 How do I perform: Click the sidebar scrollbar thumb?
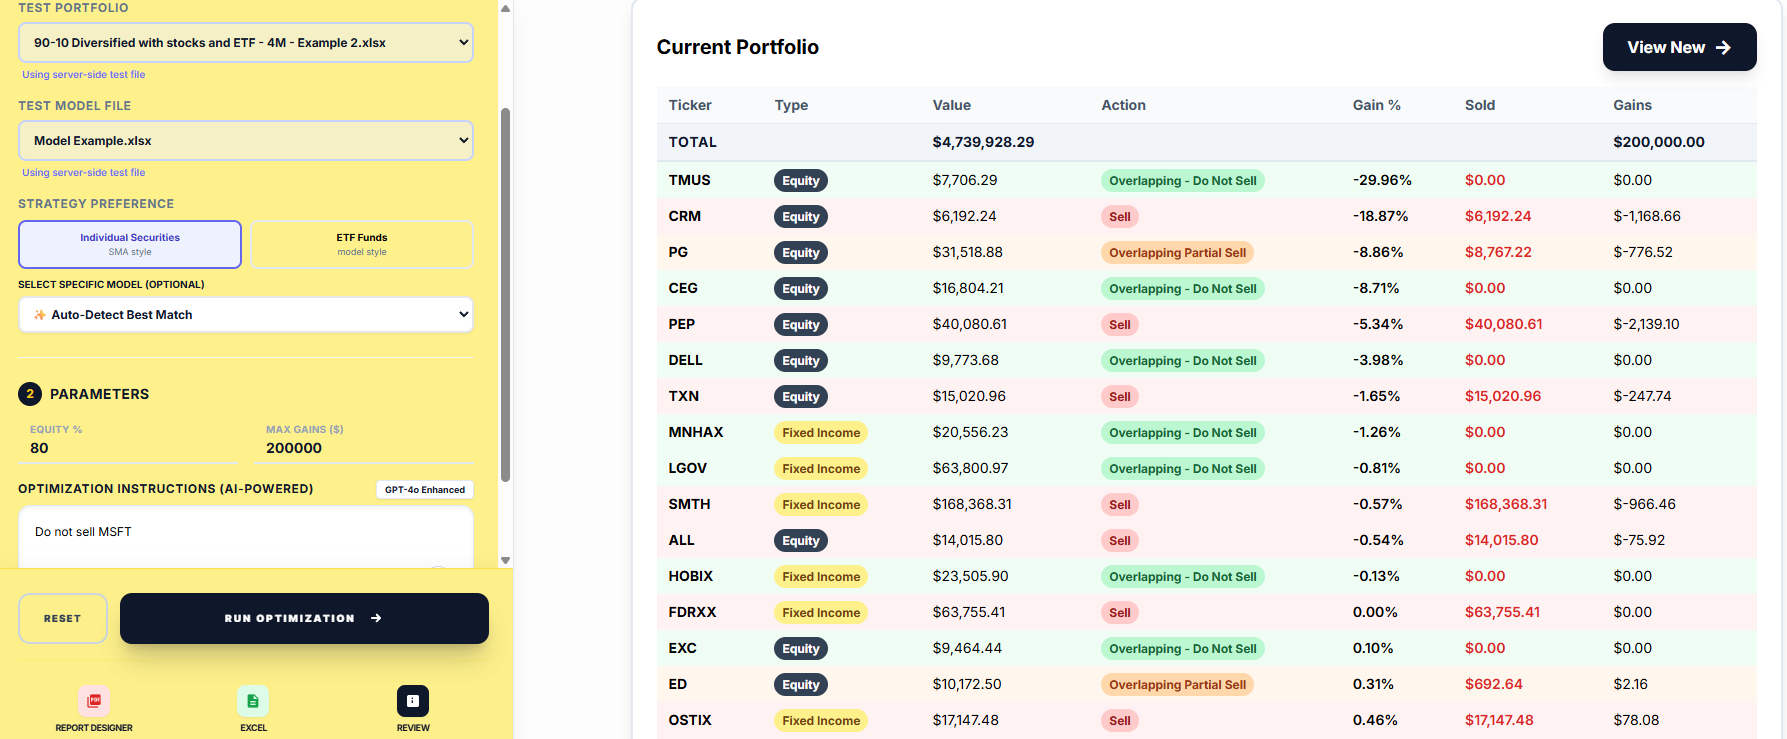[505, 295]
